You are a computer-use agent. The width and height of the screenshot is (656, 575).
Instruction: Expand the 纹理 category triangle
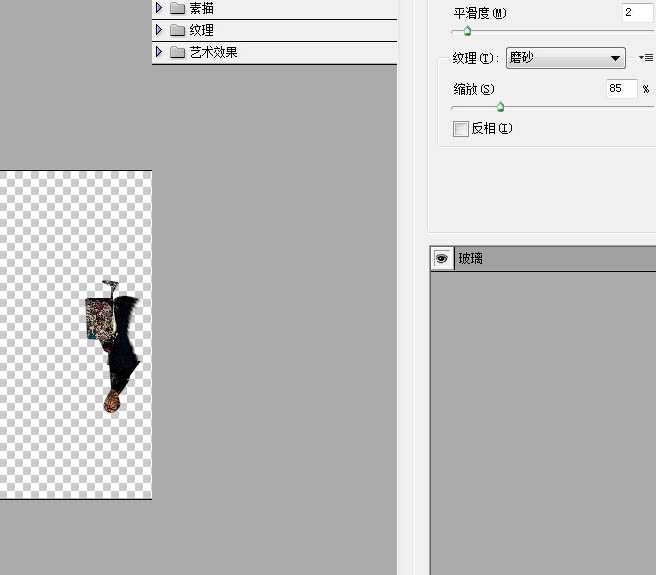click(x=159, y=31)
